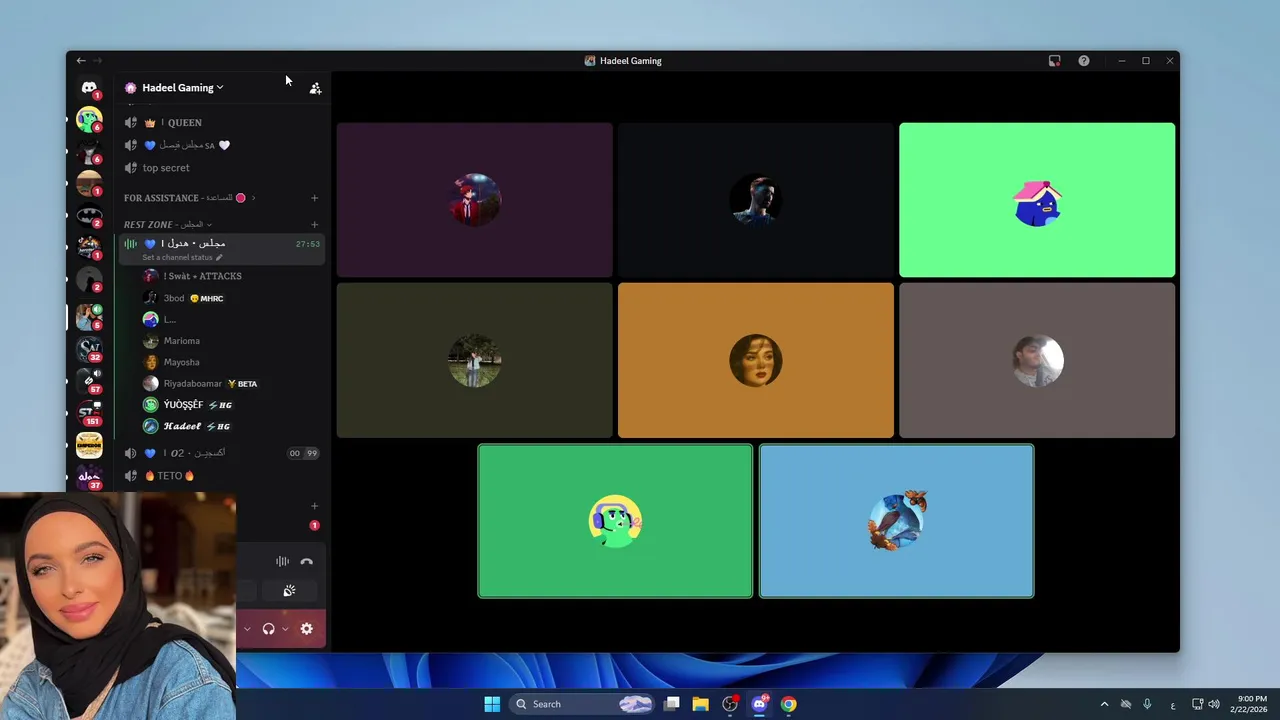Open noise suppression waveform icon
Image resolution: width=1280 pixels, height=720 pixels.
(282, 562)
